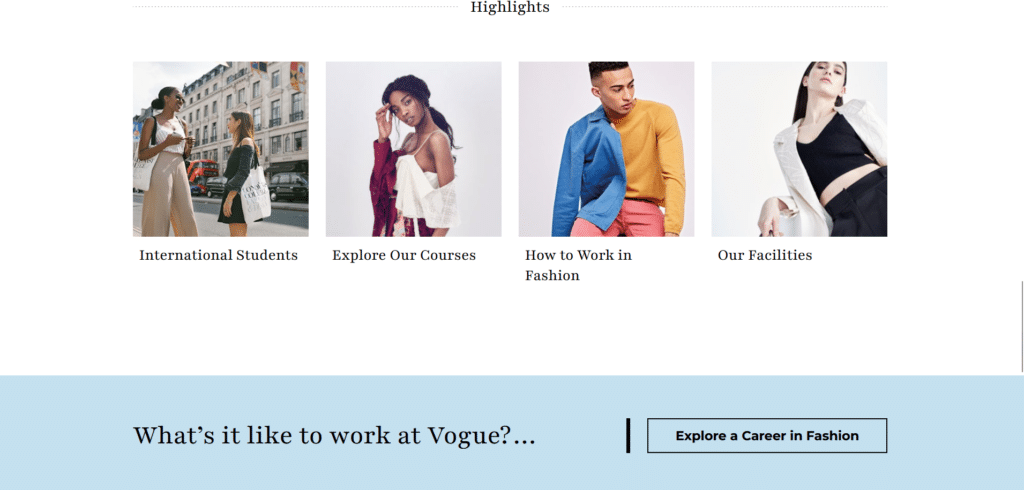Screen dimensions: 1024x490
Task: Click the red bus in the street photo
Action: [x=202, y=174]
